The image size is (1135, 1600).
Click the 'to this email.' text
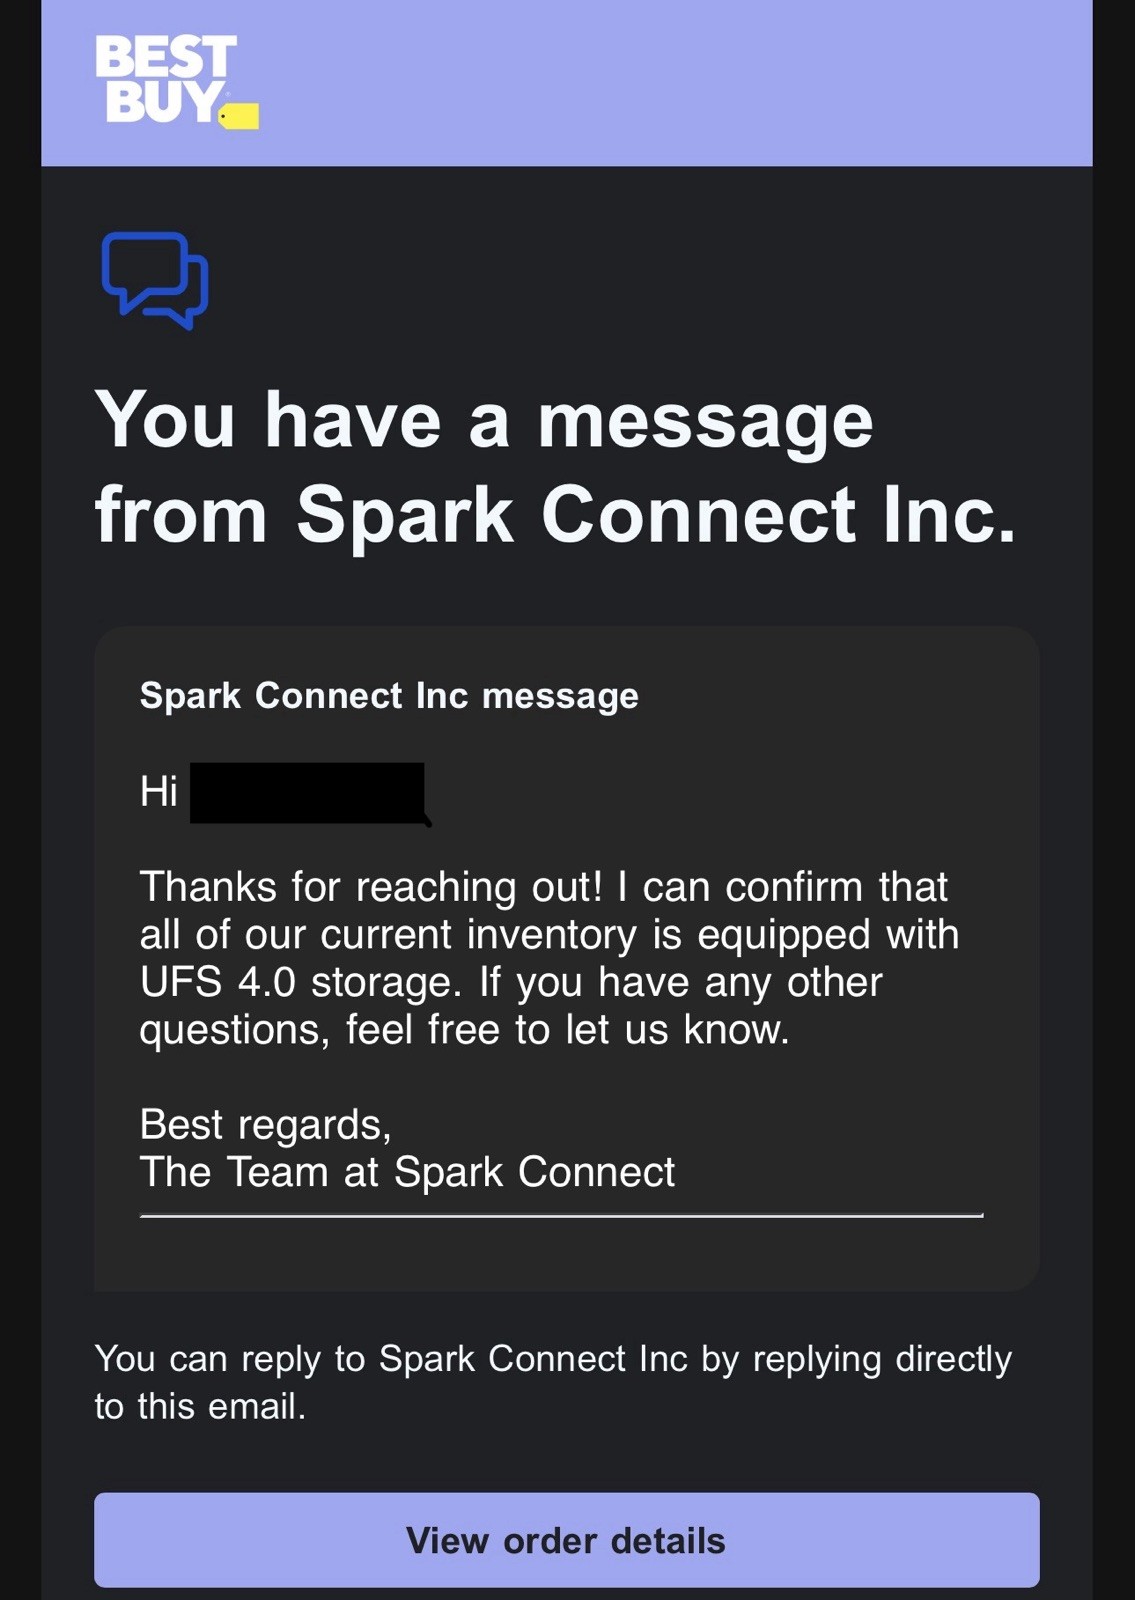click(x=200, y=1407)
